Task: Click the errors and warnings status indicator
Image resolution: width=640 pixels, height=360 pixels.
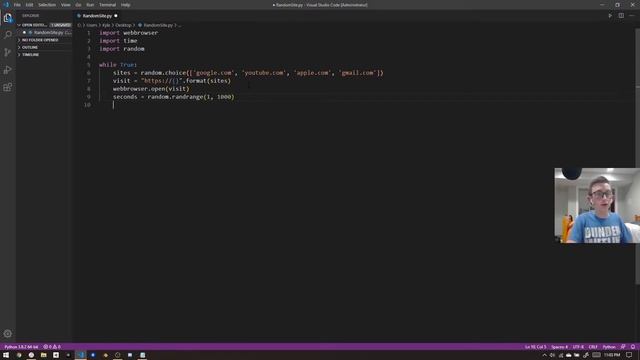Action: 52,347
